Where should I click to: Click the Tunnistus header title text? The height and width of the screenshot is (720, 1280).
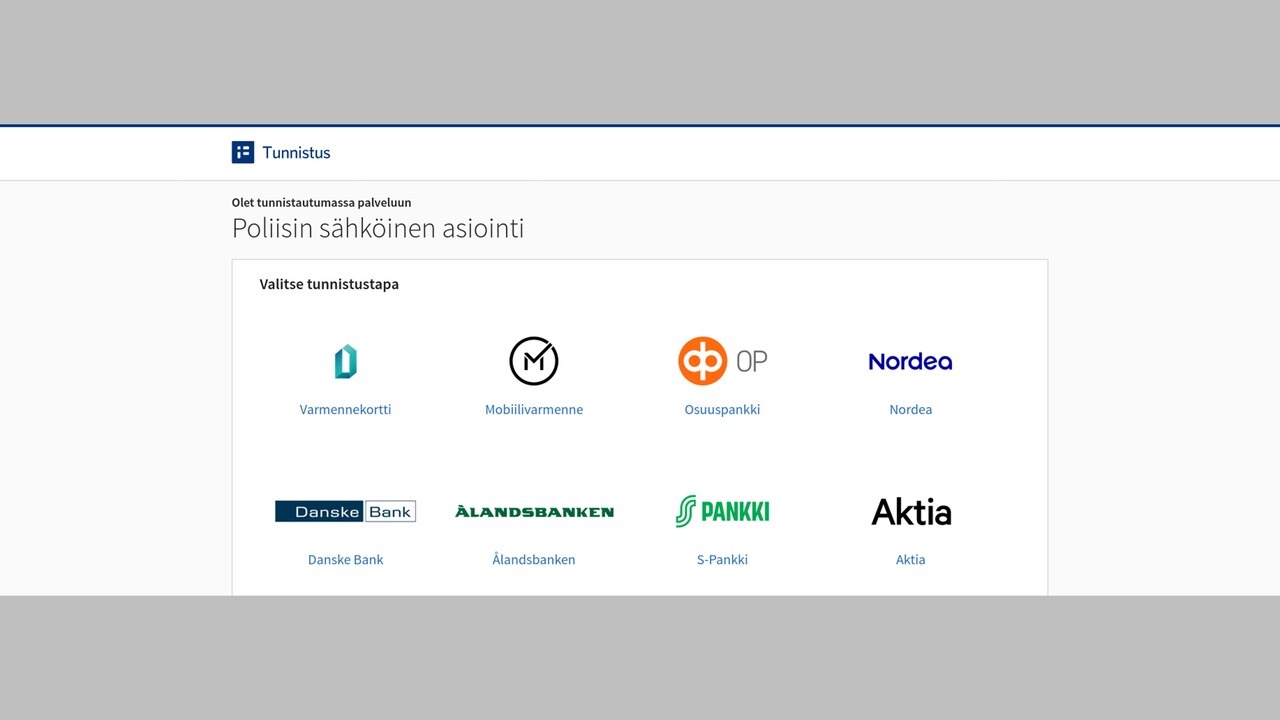click(296, 153)
